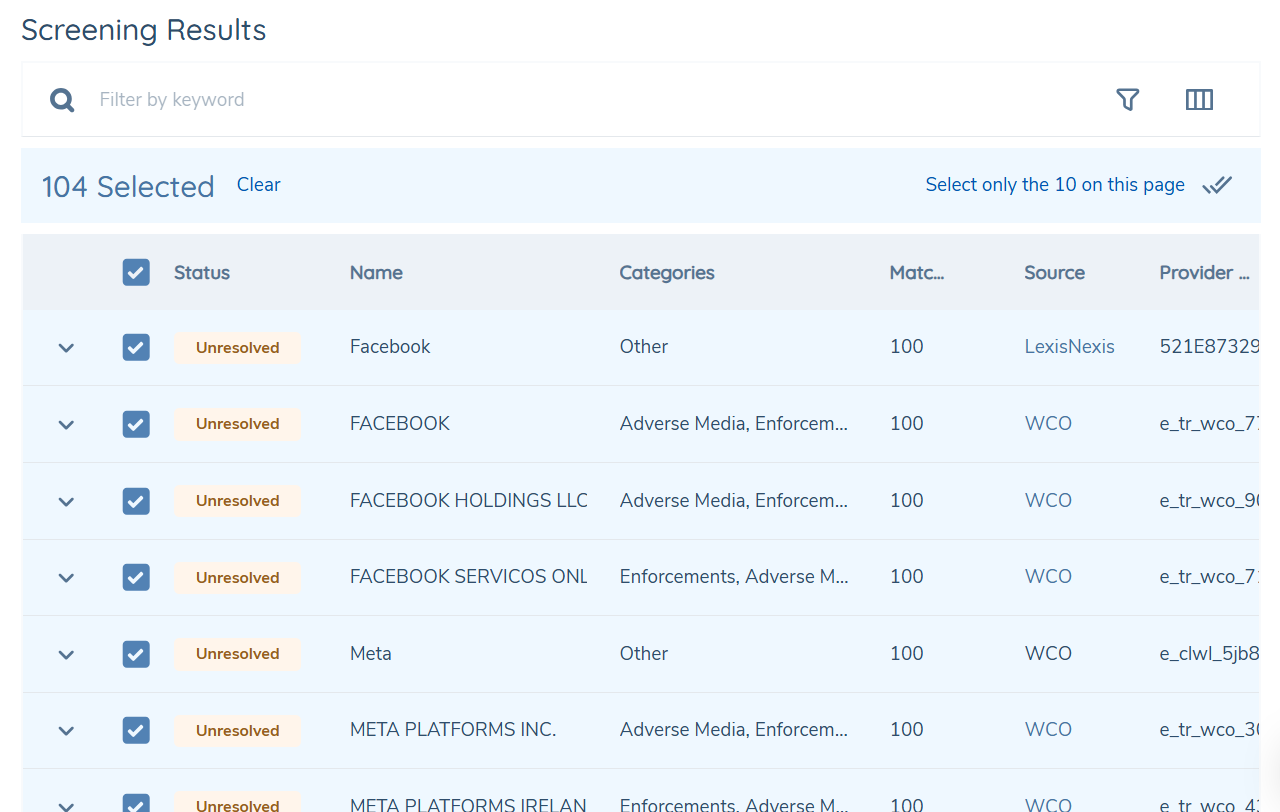The image size is (1280, 812).
Task: Click the Unresolved badge for FACEBOOK HOLDINGS LLC
Action: tap(237, 501)
